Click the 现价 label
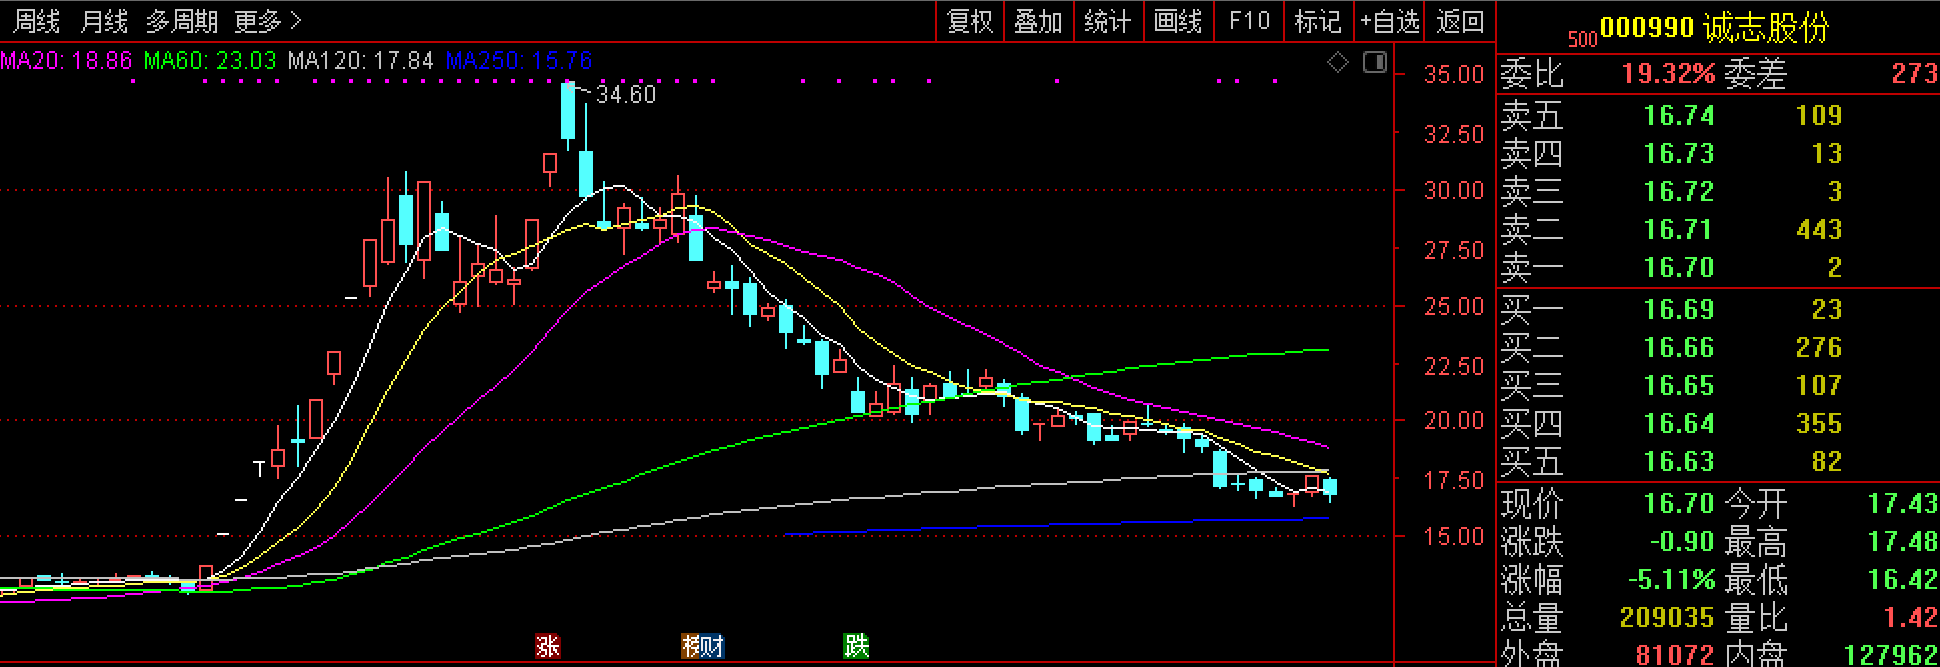 click(1531, 504)
